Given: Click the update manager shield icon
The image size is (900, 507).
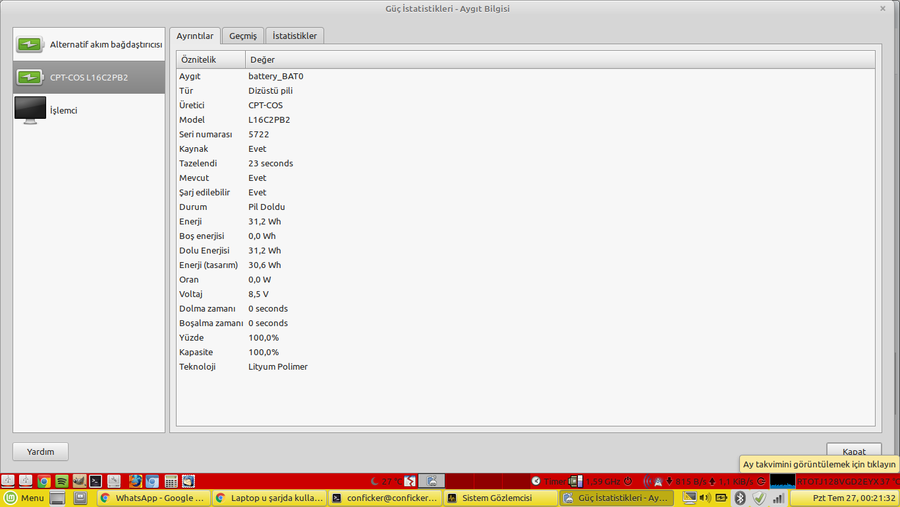Looking at the screenshot, I should pos(759,498).
